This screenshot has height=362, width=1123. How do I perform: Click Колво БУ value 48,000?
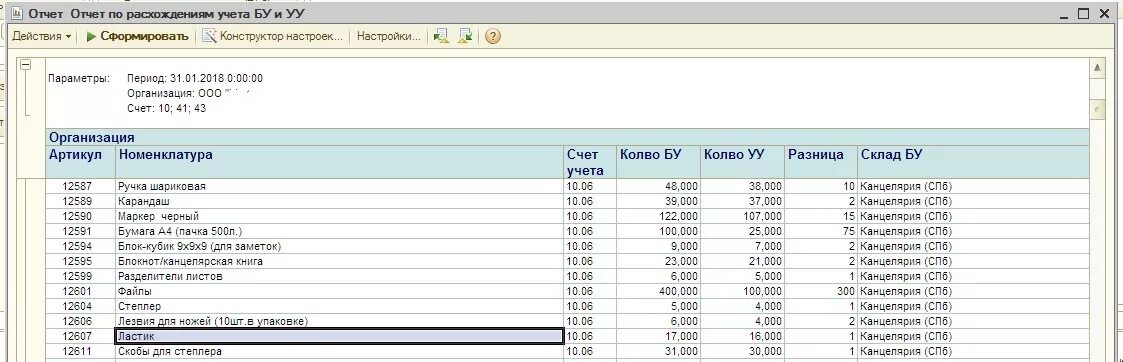(x=680, y=186)
